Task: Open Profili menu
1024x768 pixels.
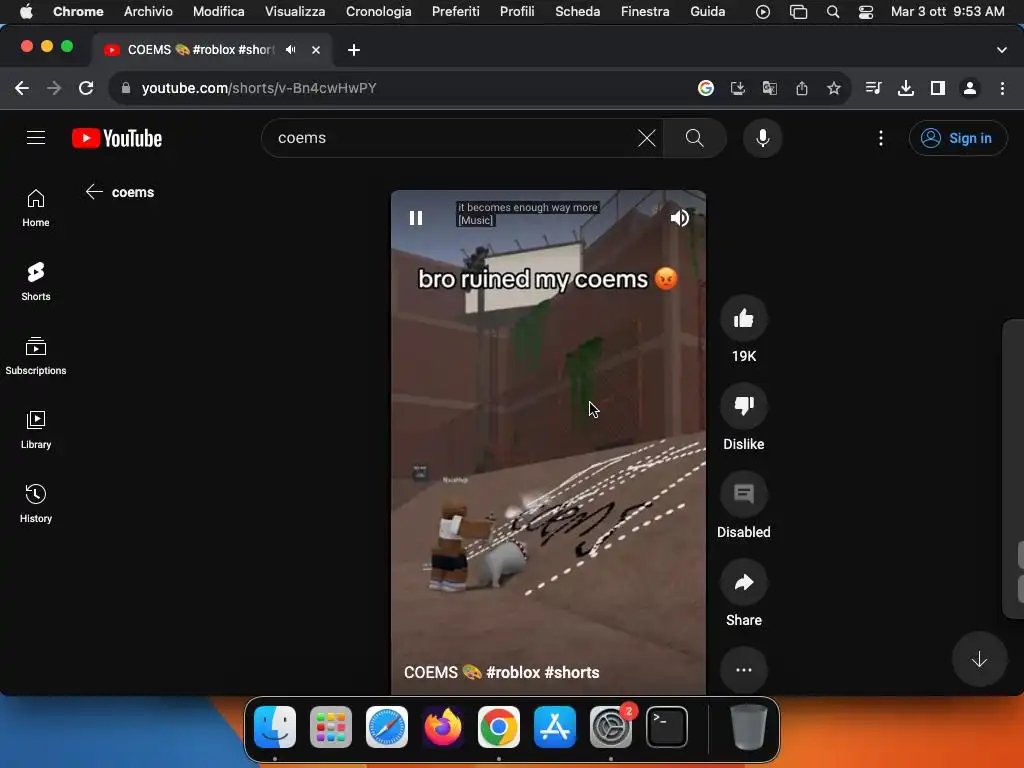Action: (517, 11)
